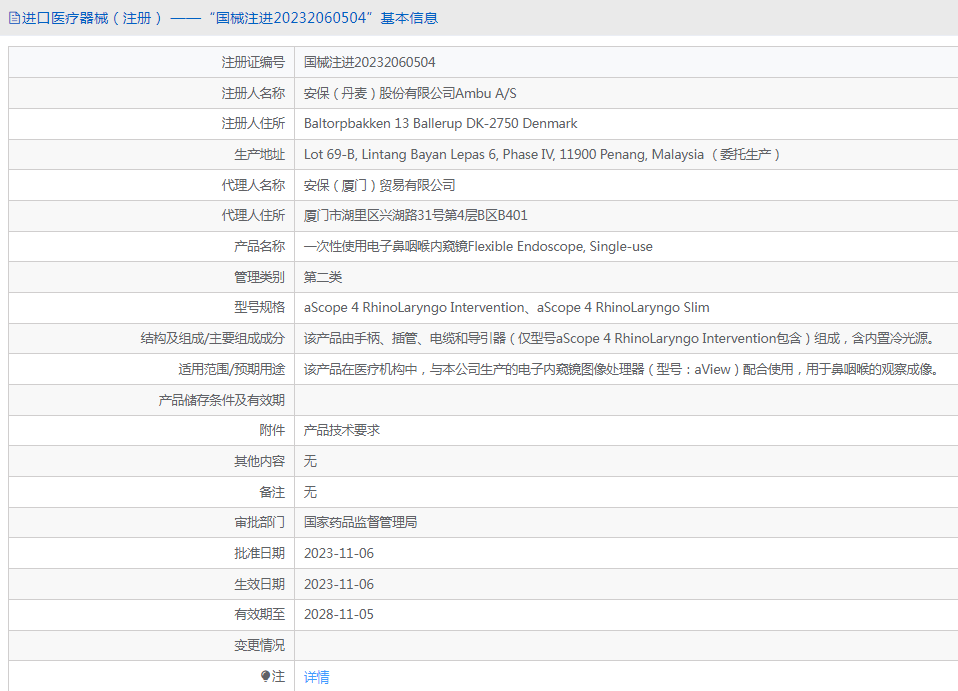Select the 管理类别 label

click(x=260, y=277)
